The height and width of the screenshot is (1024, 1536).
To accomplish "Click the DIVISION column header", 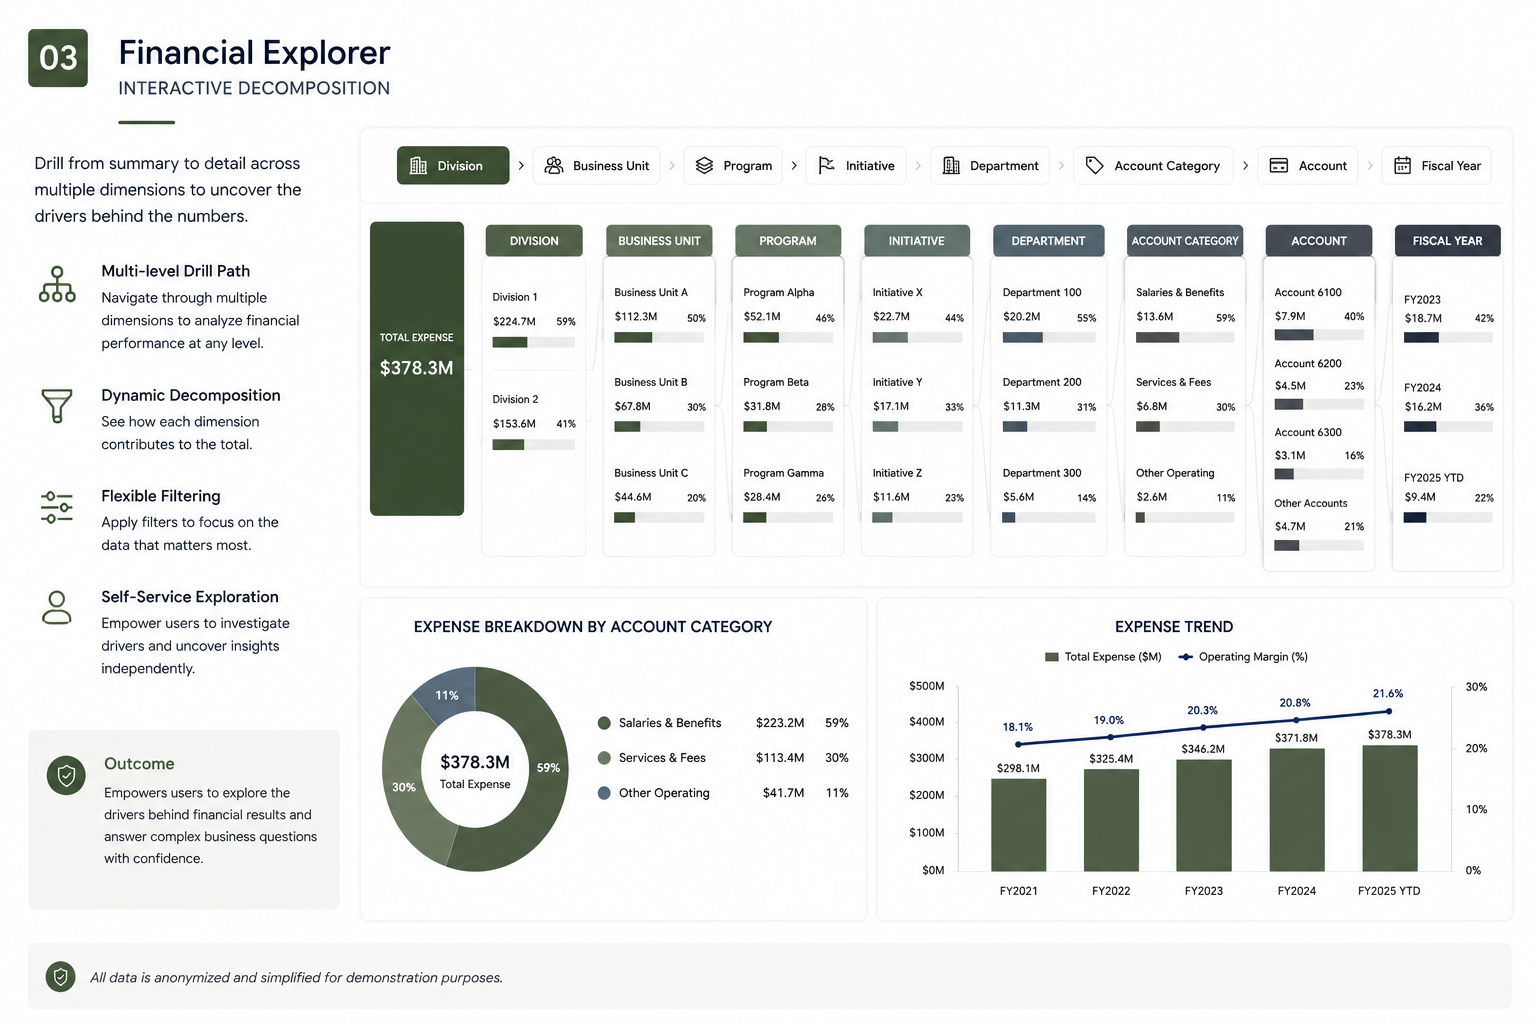I will 534,241.
